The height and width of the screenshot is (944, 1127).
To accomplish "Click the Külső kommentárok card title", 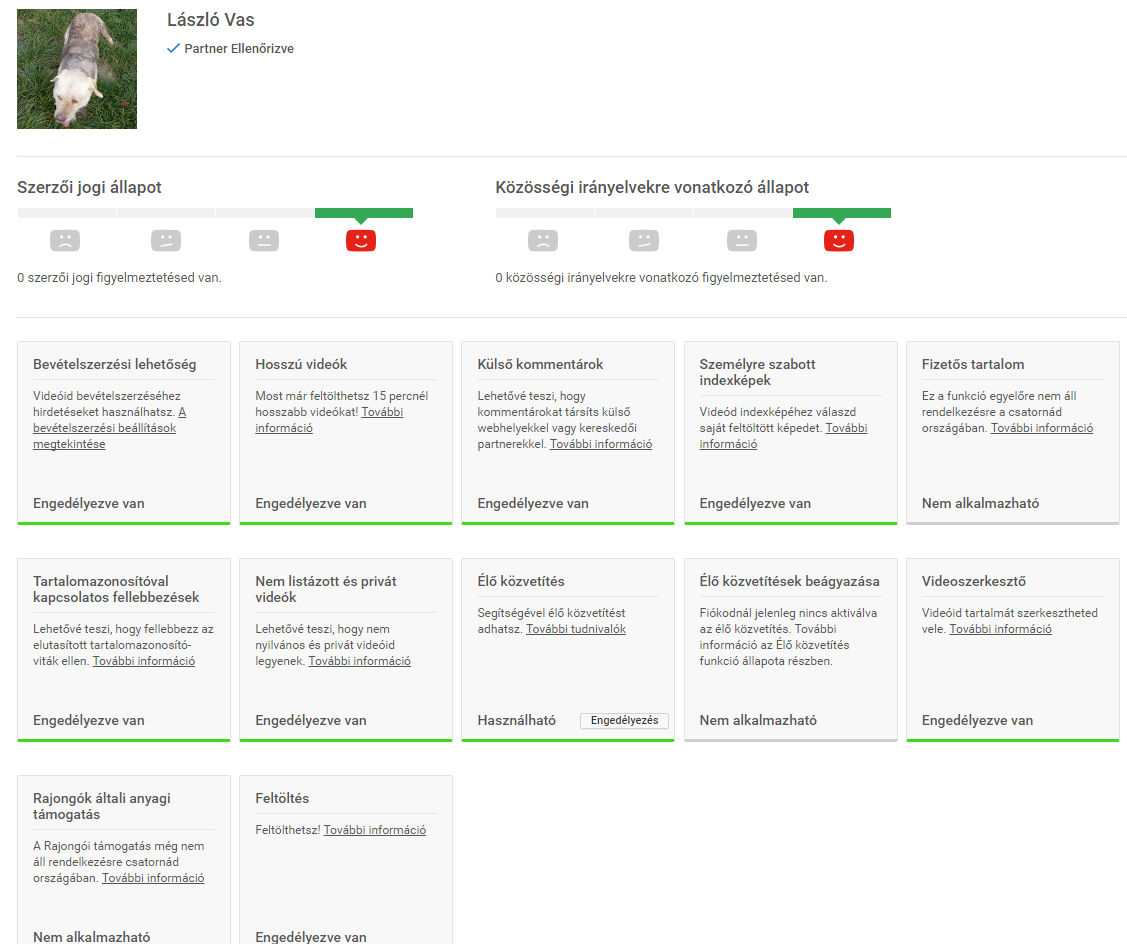I will tap(540, 365).
